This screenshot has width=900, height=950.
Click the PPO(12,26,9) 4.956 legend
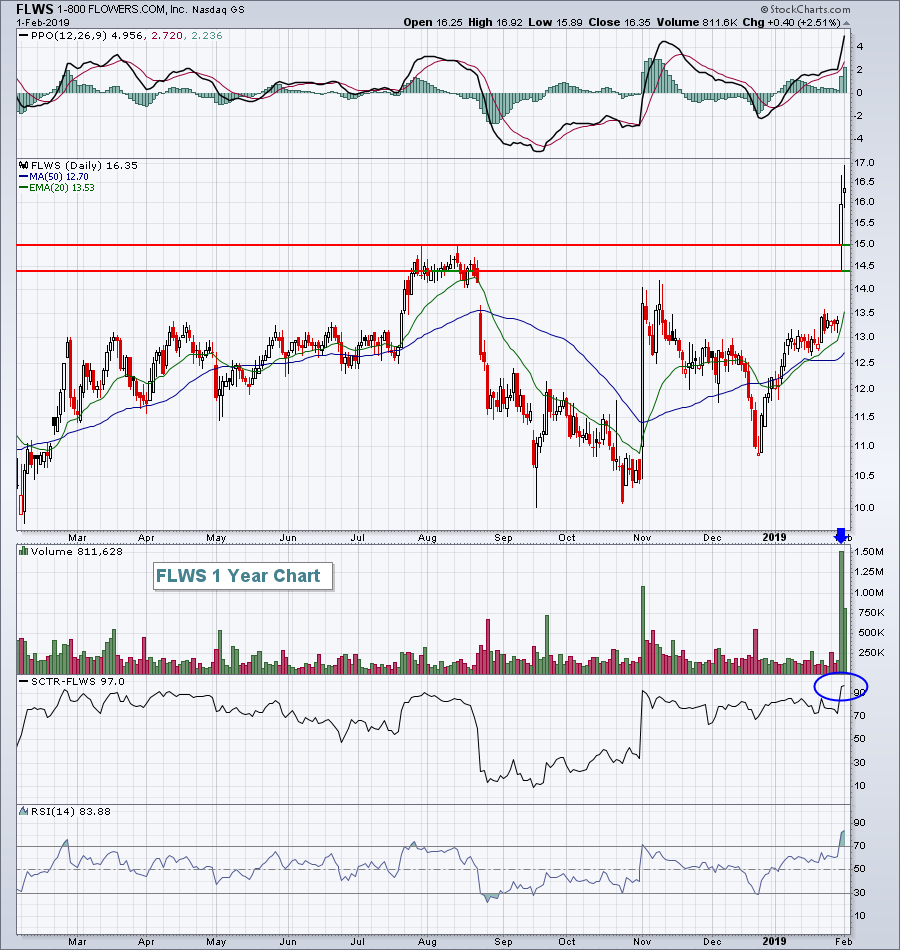coord(87,36)
